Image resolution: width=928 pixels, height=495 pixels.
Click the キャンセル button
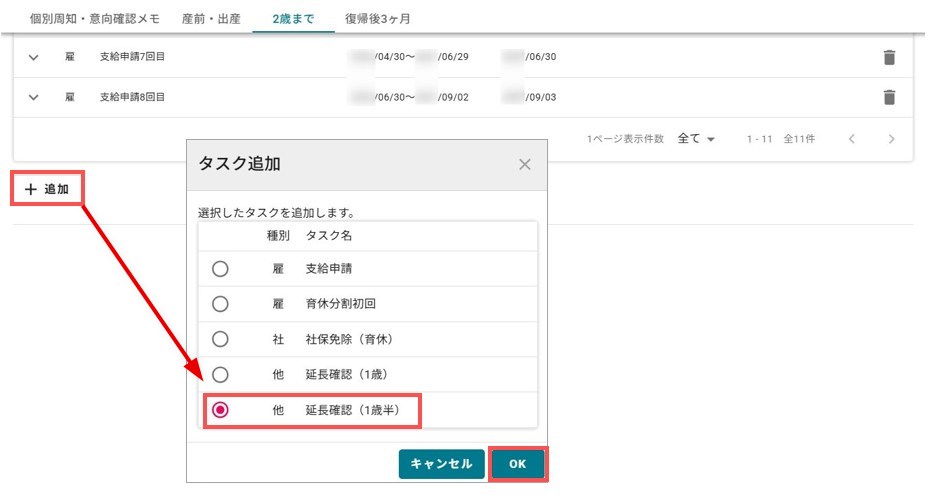[x=442, y=464]
